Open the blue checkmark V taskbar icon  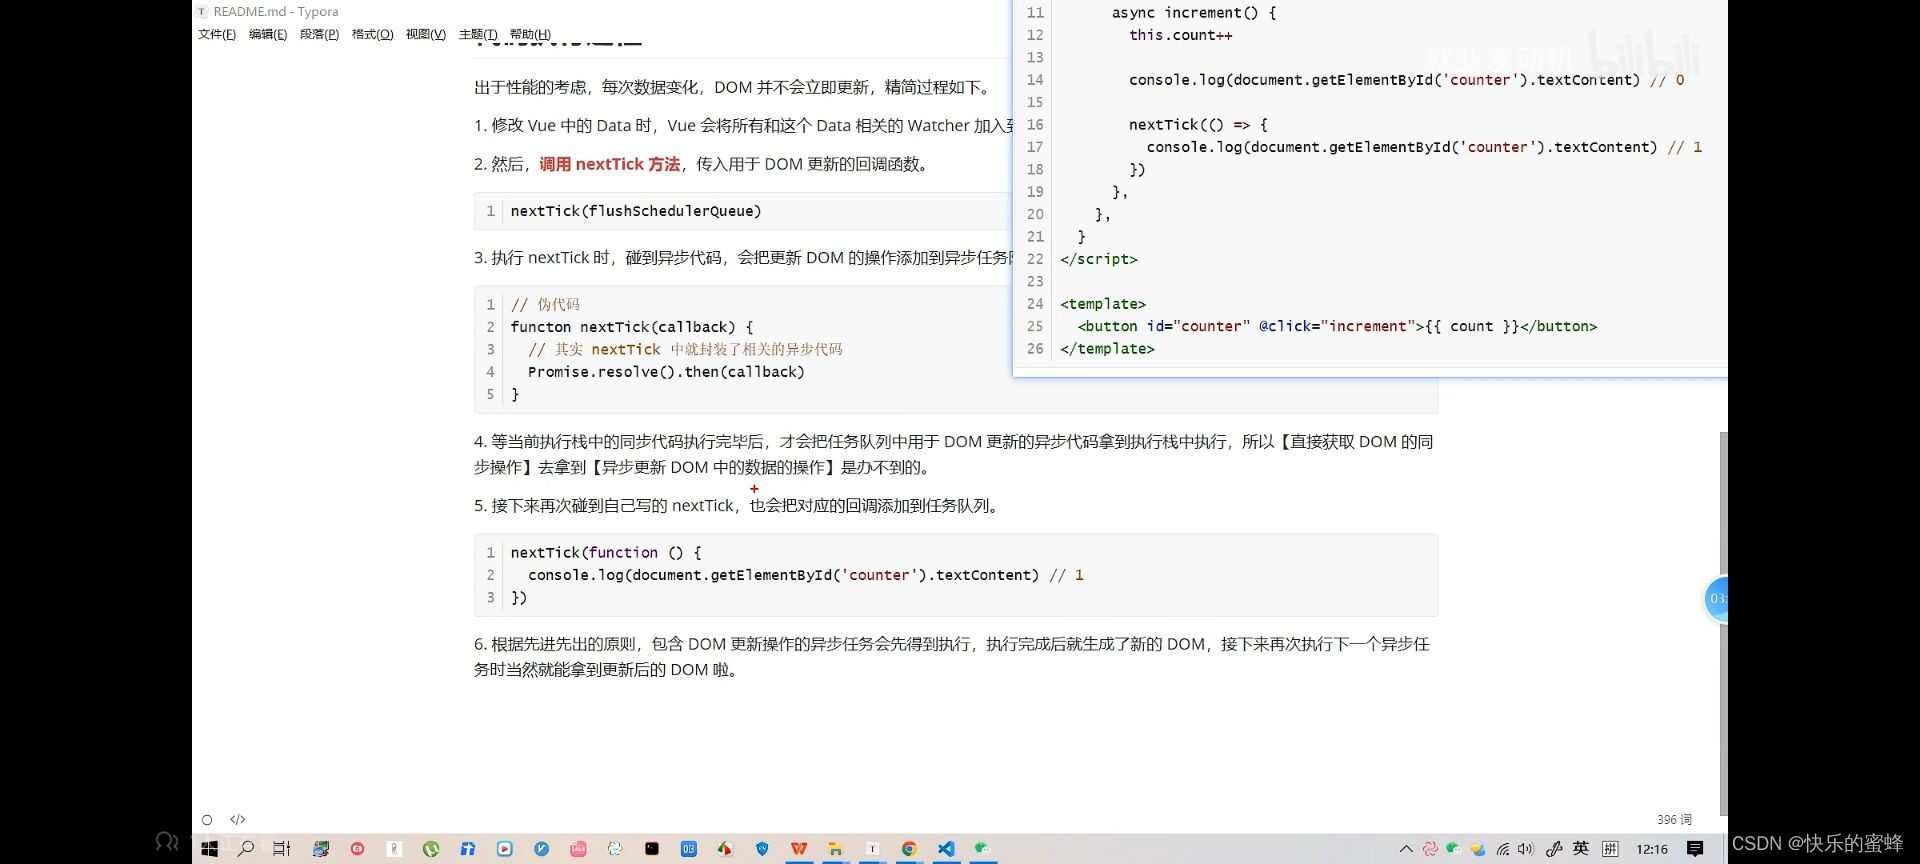point(541,849)
